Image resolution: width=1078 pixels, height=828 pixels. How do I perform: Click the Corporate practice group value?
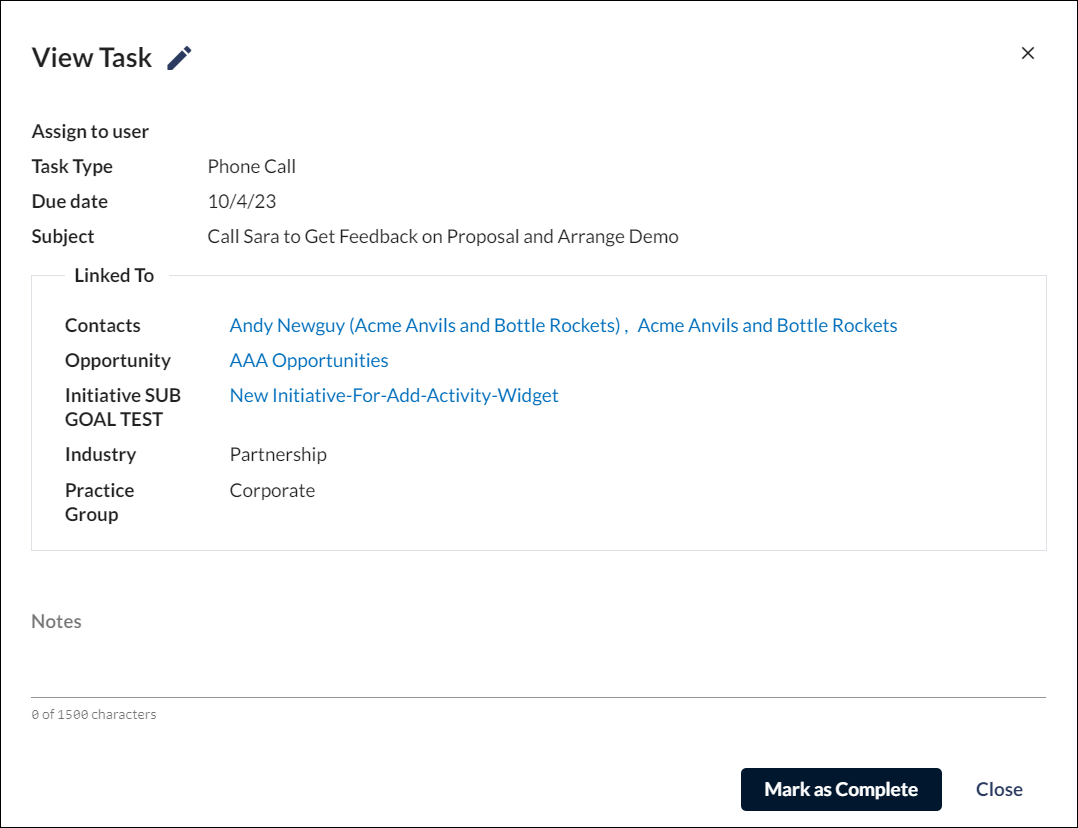click(x=272, y=490)
